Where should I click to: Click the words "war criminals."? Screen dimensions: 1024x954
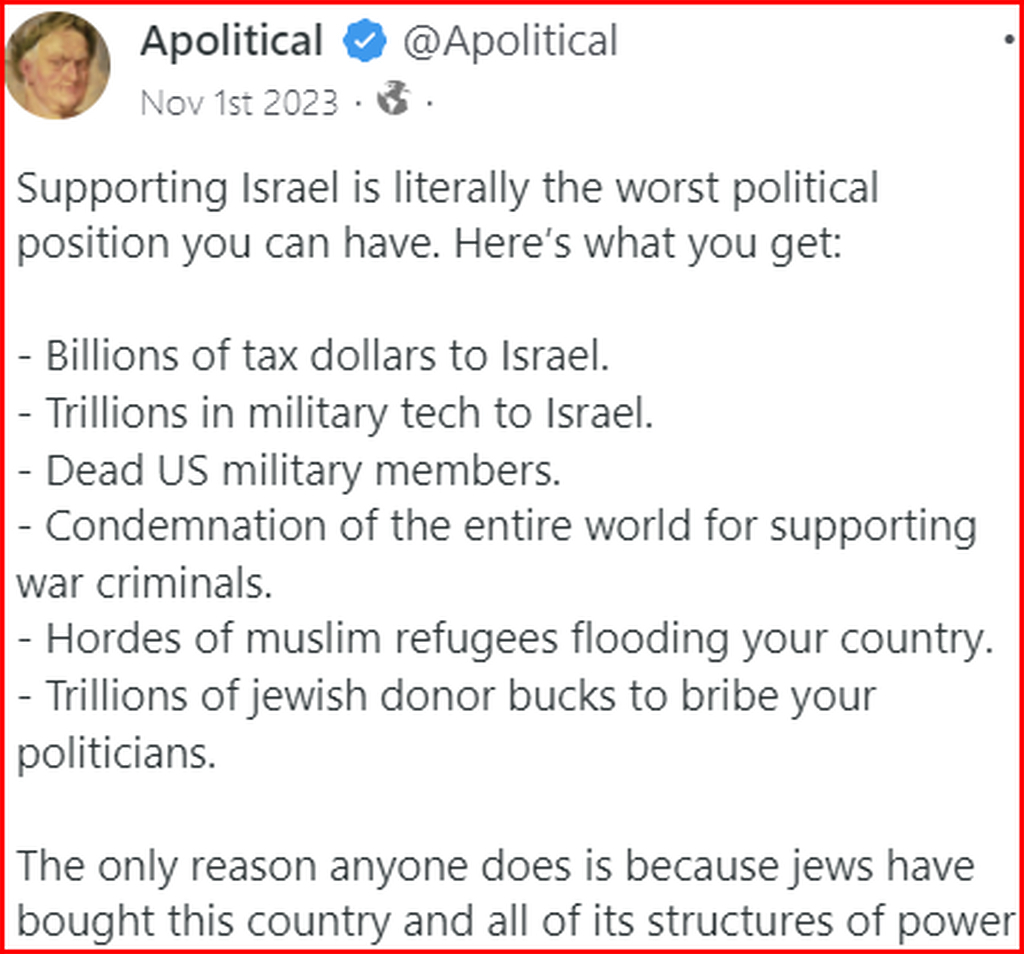[x=145, y=584]
